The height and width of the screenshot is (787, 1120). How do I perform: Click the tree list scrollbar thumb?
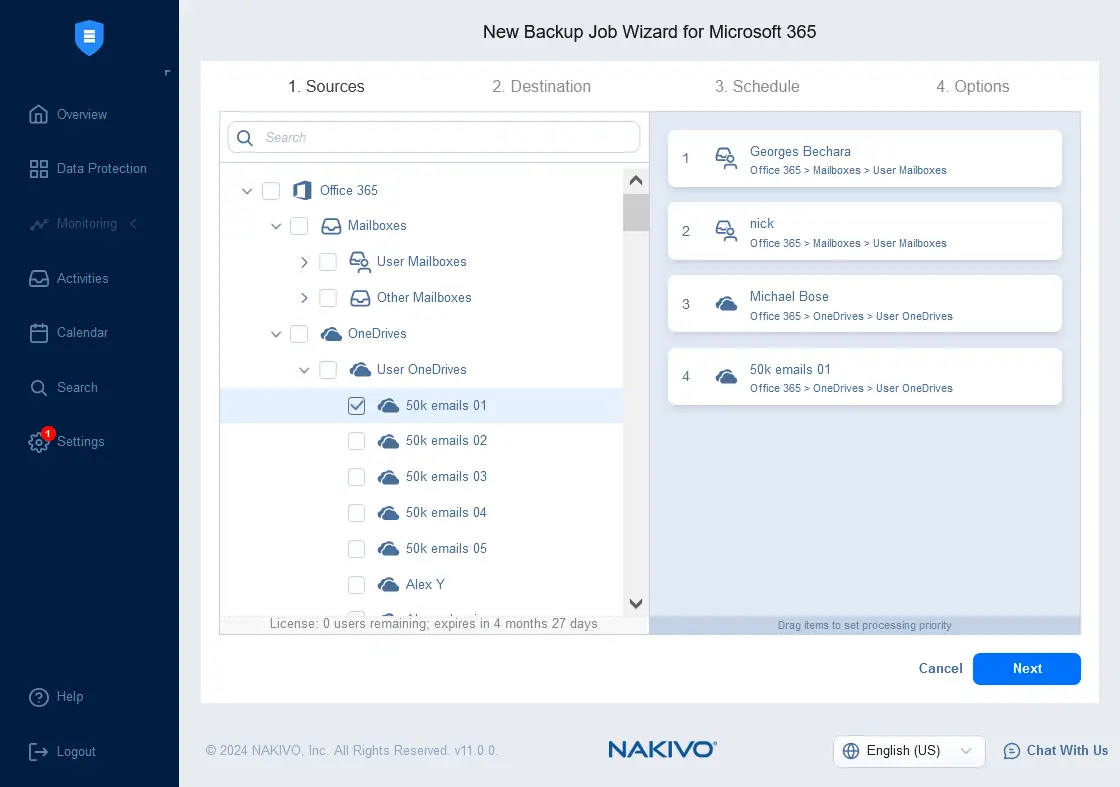coord(636,212)
